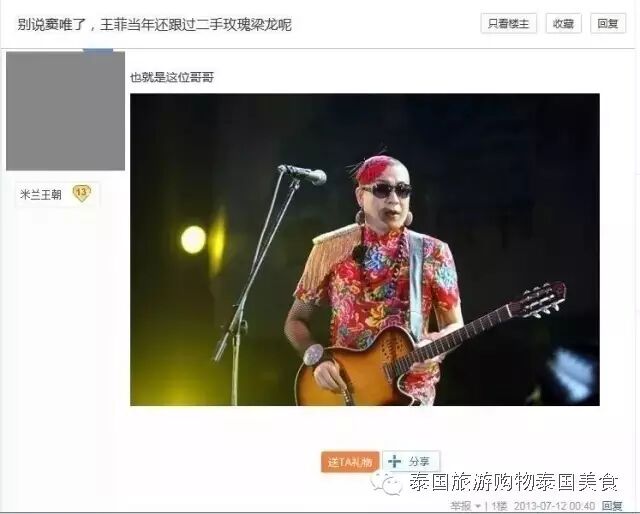Click the orange 送TA礼物 button
Viewport: 640px width, 514px height.
[x=350, y=462]
